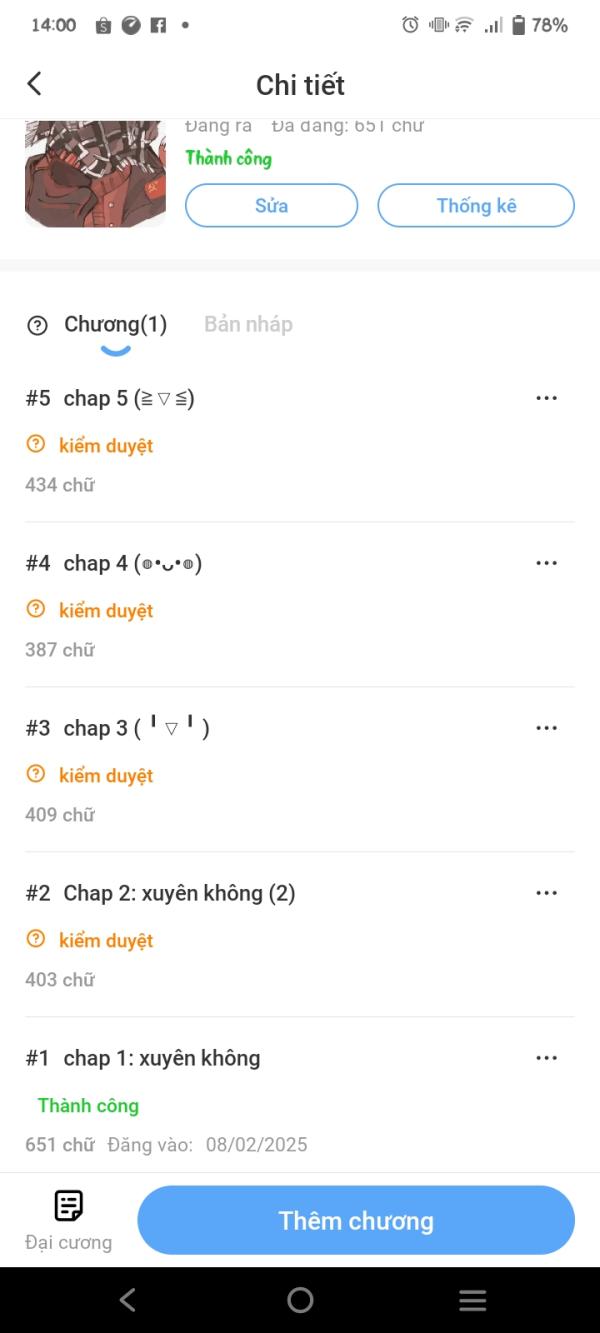Viewport: 600px width, 1333px height.
Task: Tap the question icon on chap 5 kiểm duyệt
Action: point(36,445)
